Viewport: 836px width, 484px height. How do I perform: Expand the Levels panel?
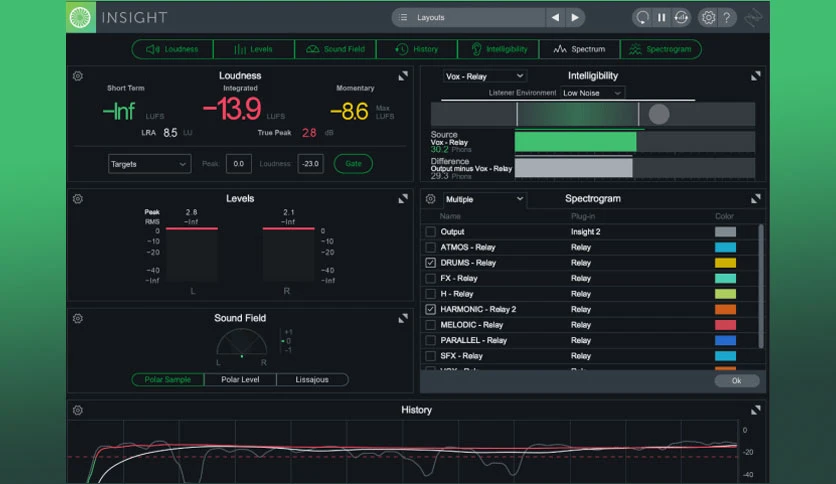click(x=403, y=199)
